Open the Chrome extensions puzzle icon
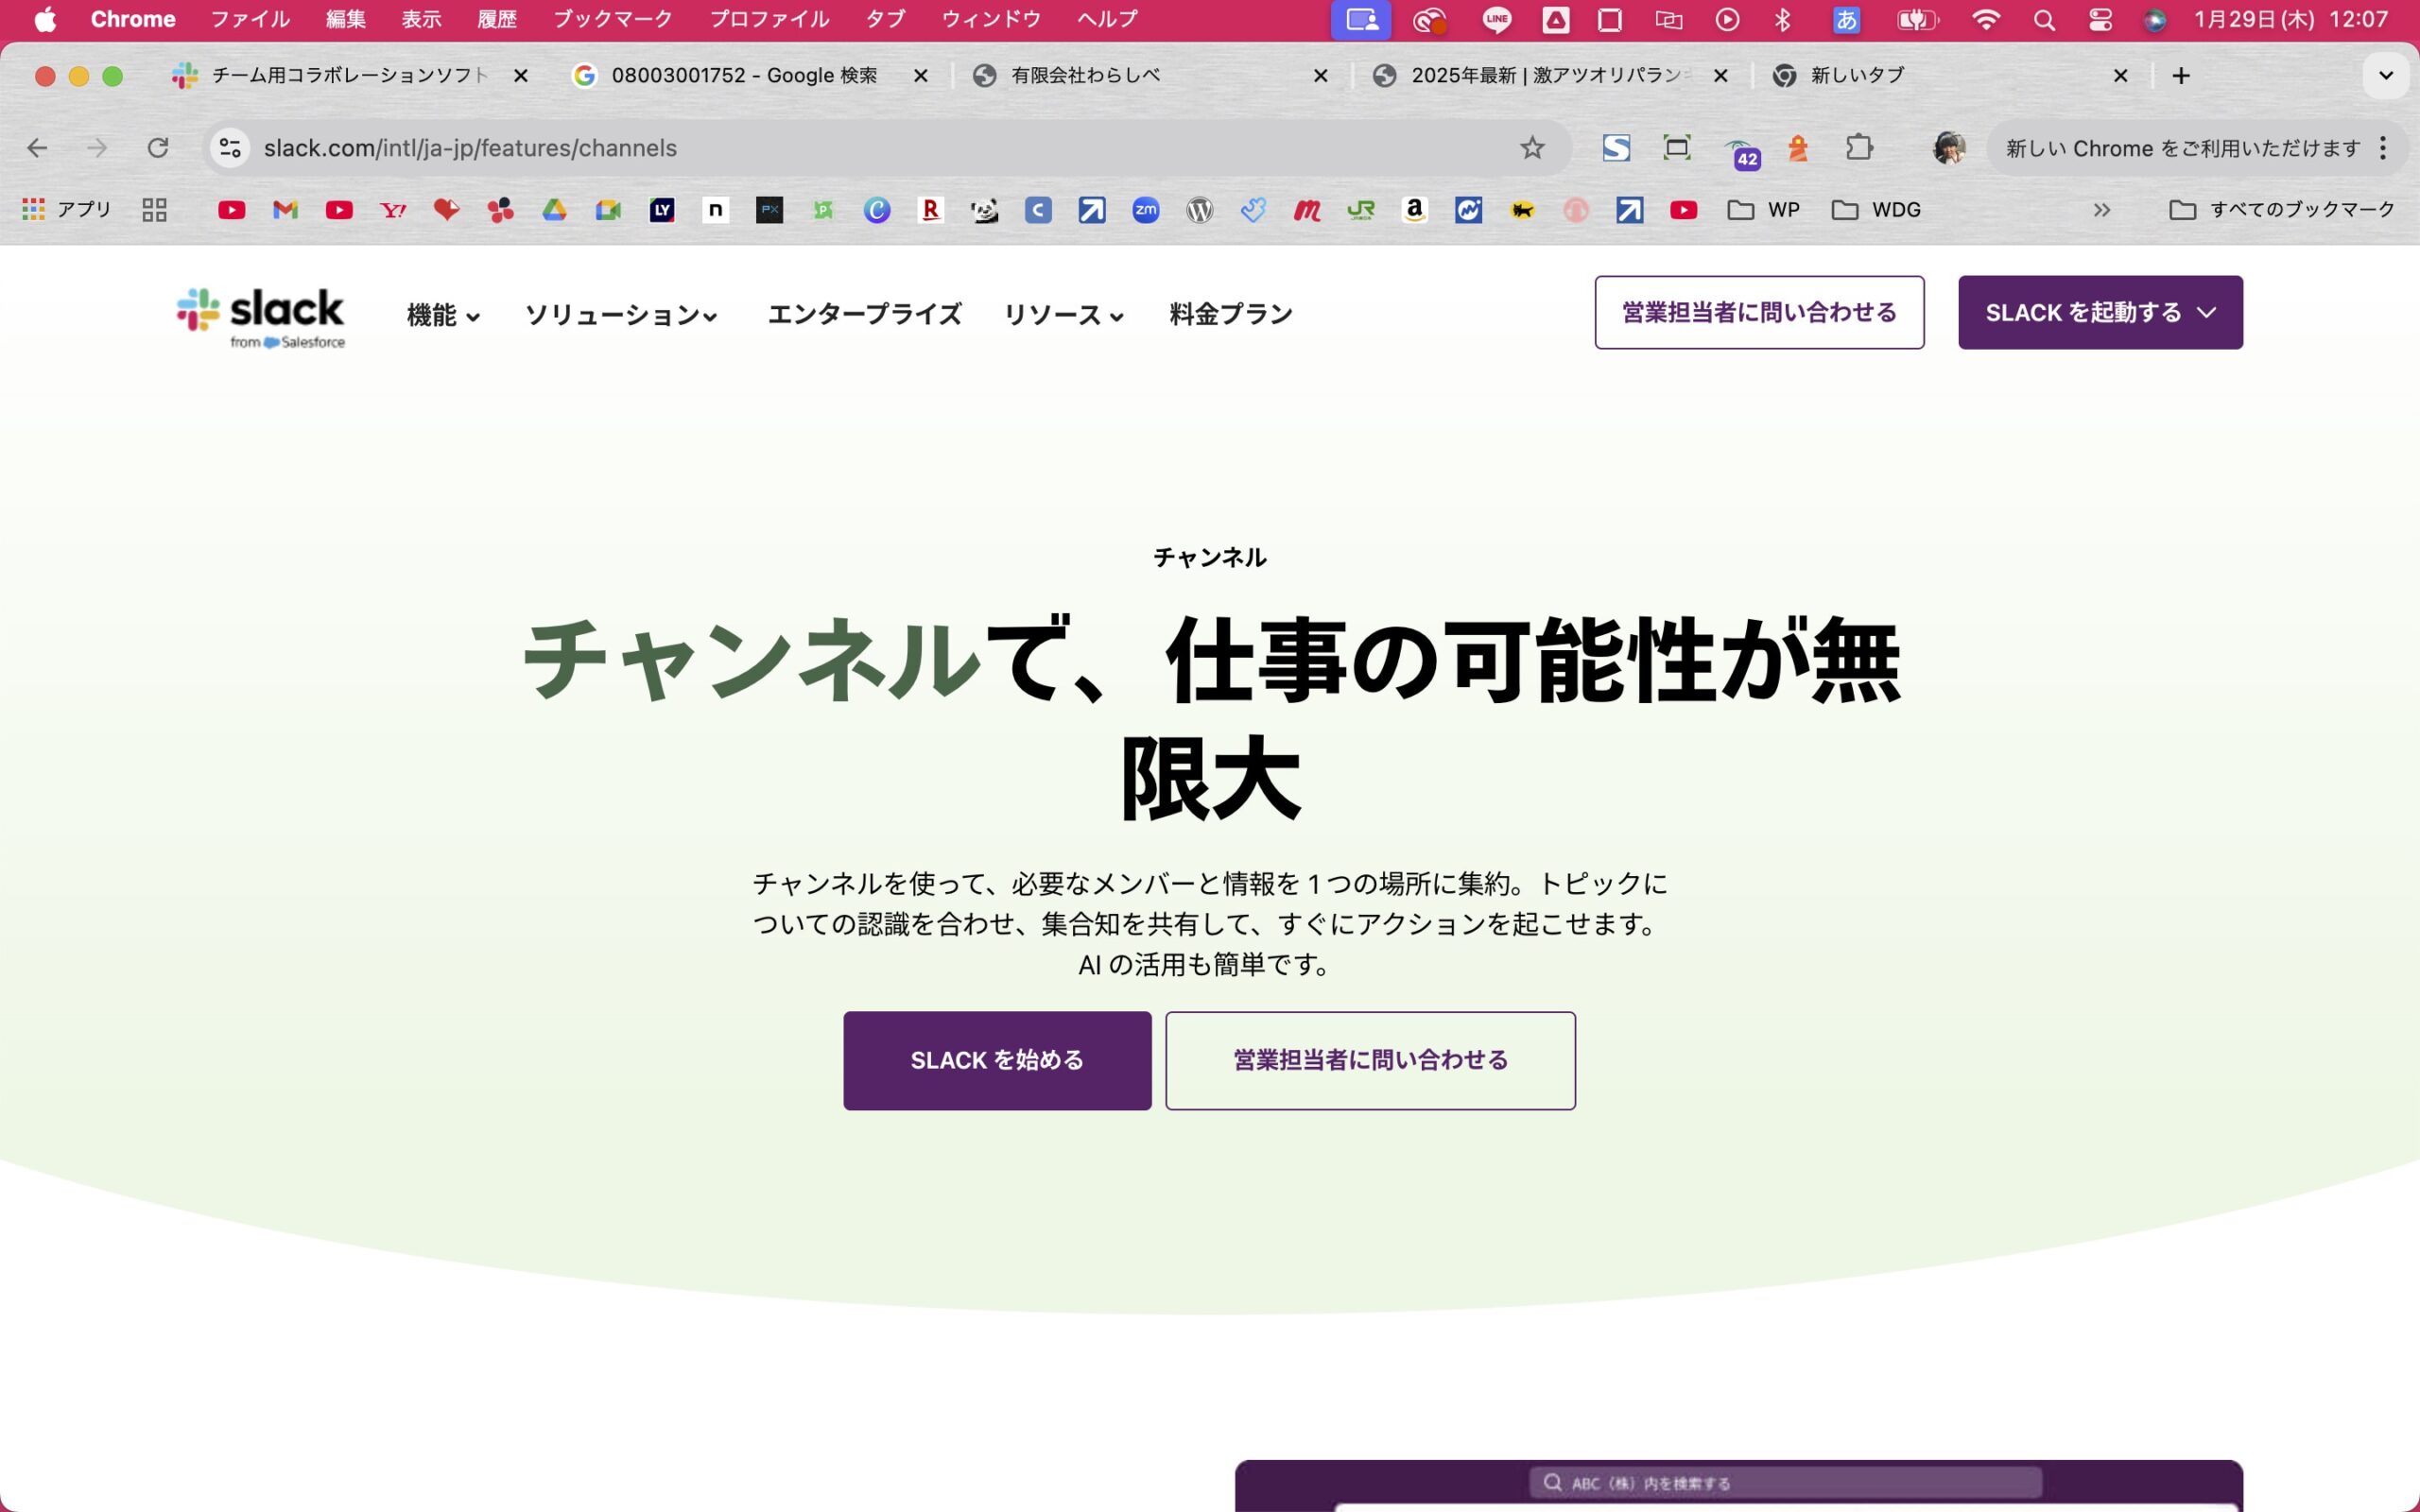Screen dimensions: 2420x1512 coord(1858,148)
